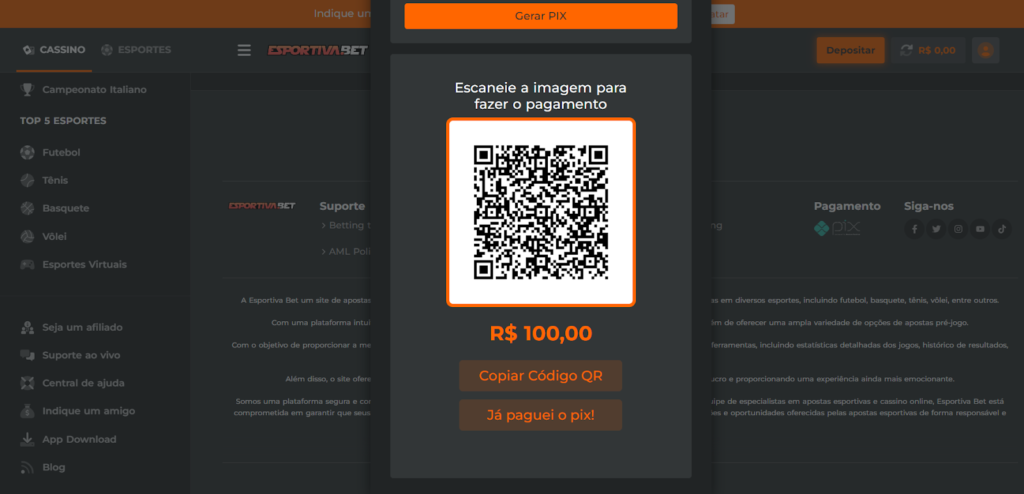Switch to the Cassino tab
Image resolution: width=1024 pixels, height=494 pixels.
(54, 50)
